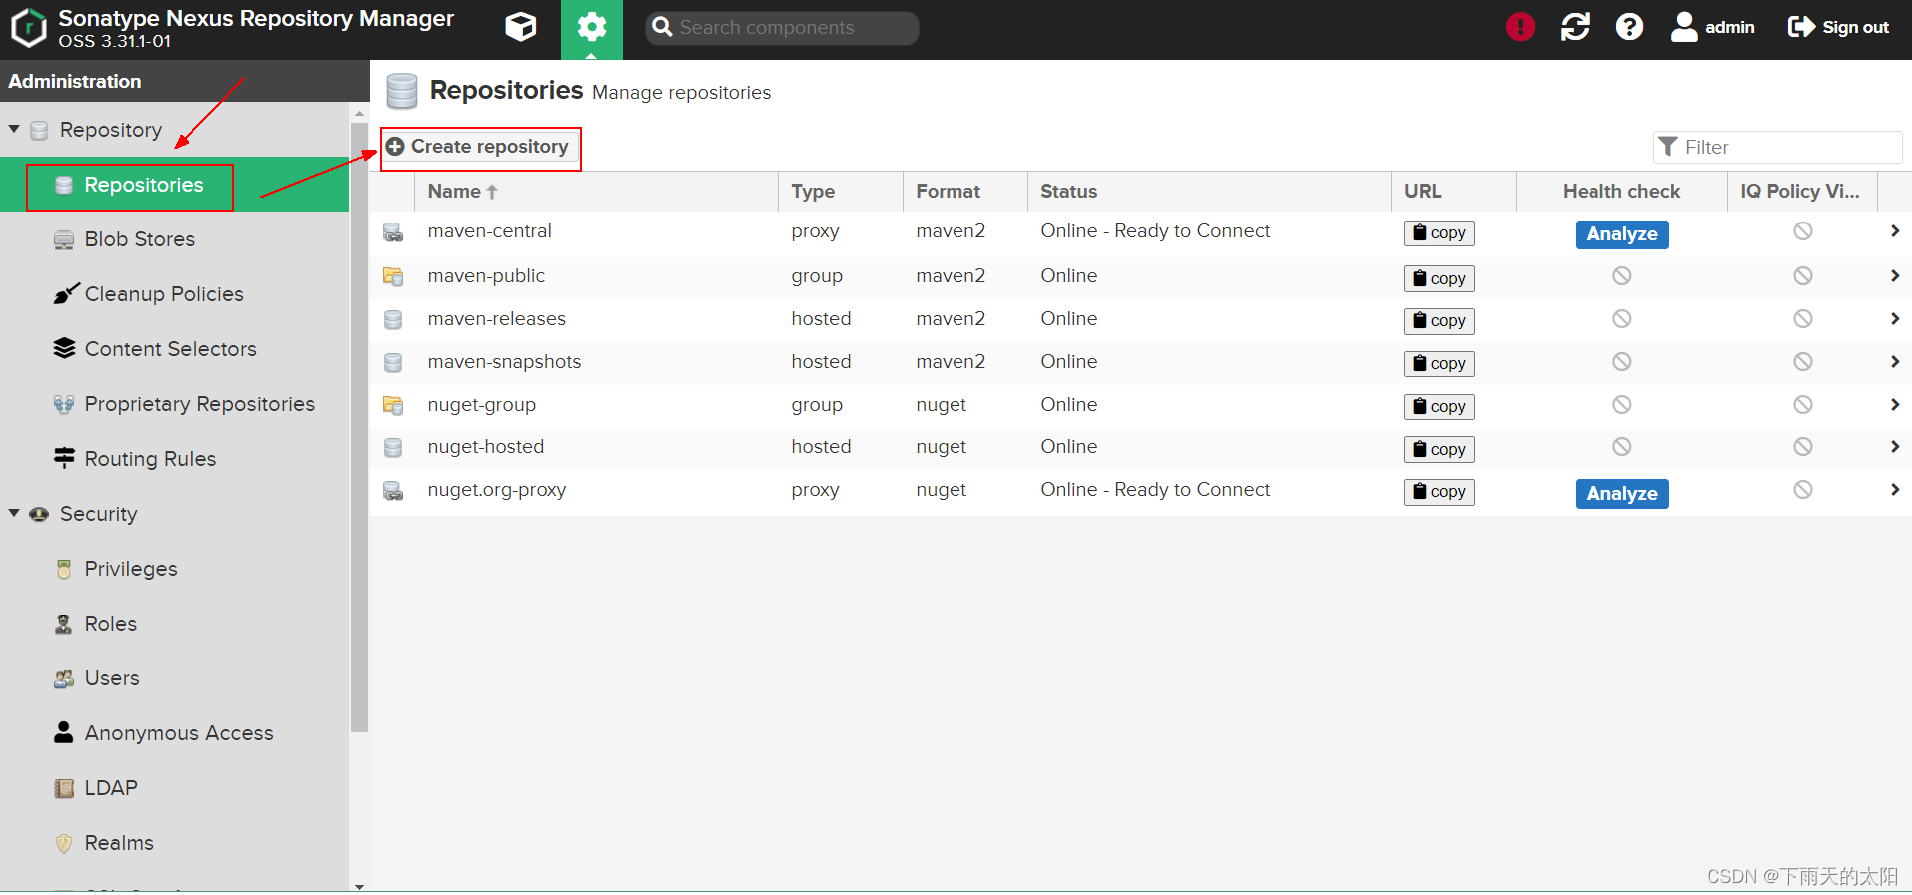Viewport: 1912px width, 895px height.
Task: Copy URL of nuget-hosted
Action: (x=1439, y=450)
